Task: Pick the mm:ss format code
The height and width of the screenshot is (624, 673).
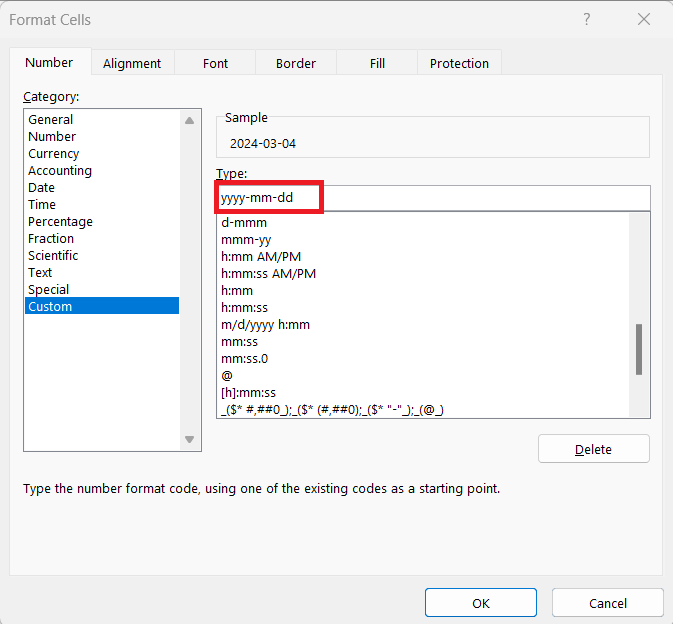Action: point(423,342)
